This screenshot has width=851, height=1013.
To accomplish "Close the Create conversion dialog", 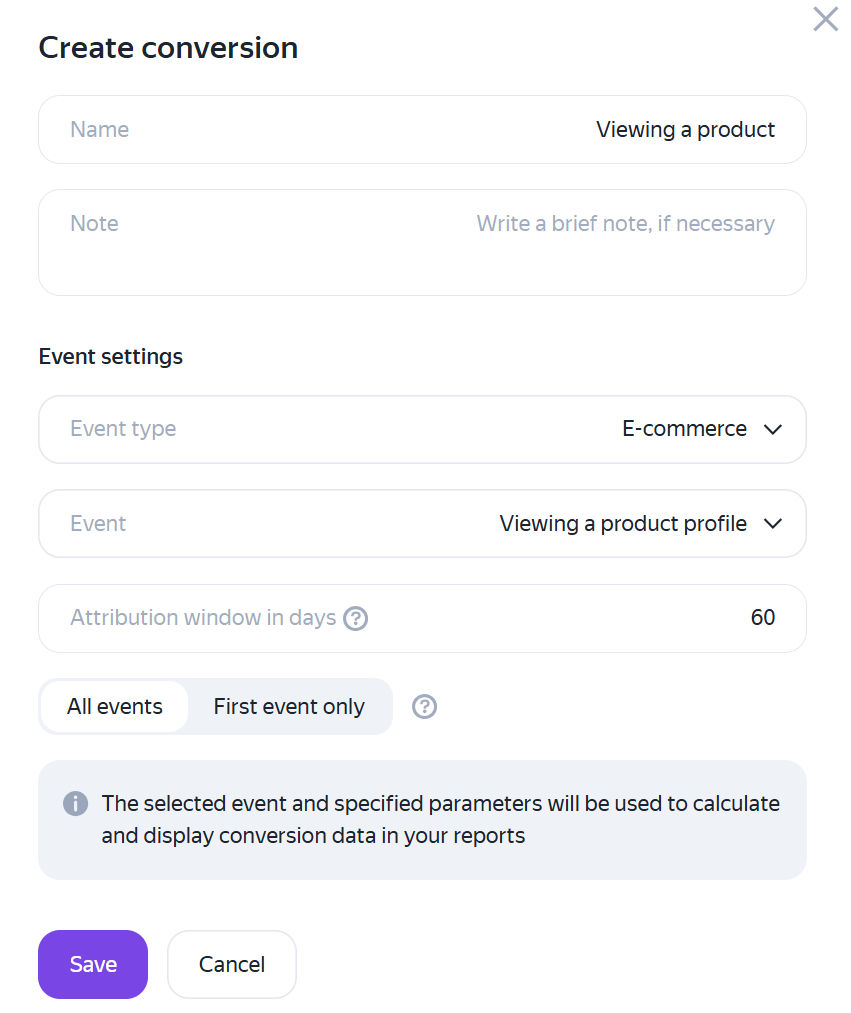I will pyautogui.click(x=825, y=19).
